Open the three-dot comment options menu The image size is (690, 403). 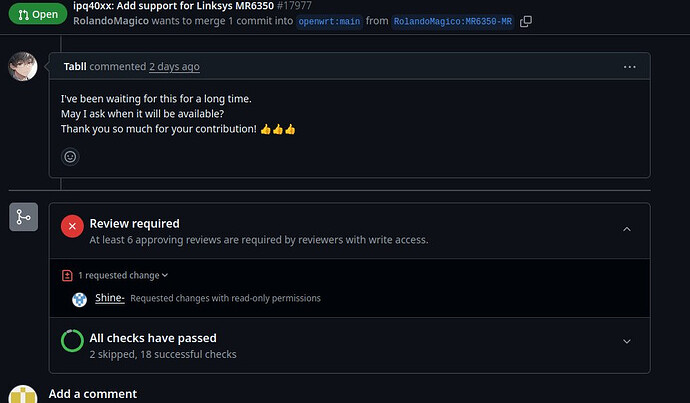pos(629,66)
